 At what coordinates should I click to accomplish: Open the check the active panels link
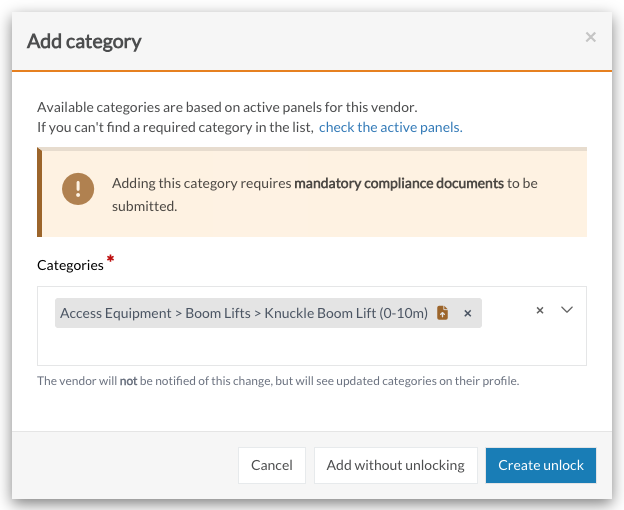(x=390, y=127)
